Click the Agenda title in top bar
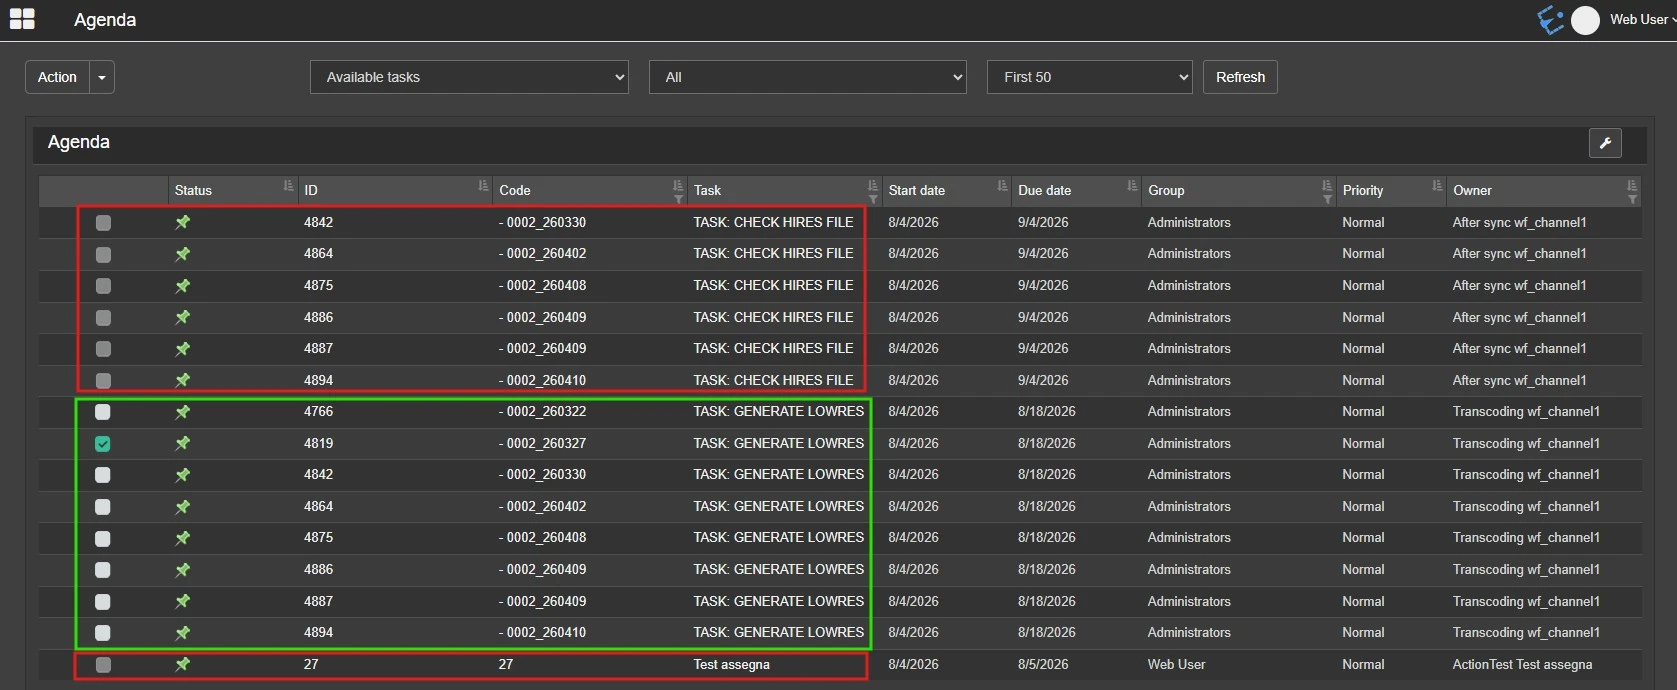 pyautogui.click(x=105, y=20)
